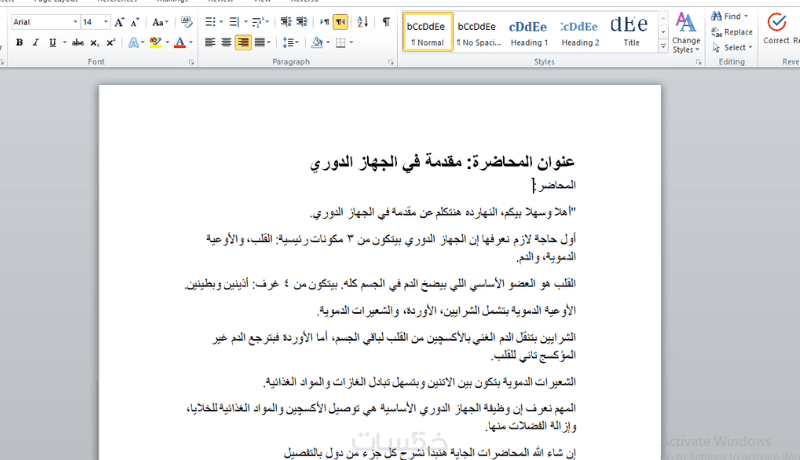This screenshot has height=460, width=800.
Task: Toggle Left-to-Right text direction
Action: tap(324, 22)
